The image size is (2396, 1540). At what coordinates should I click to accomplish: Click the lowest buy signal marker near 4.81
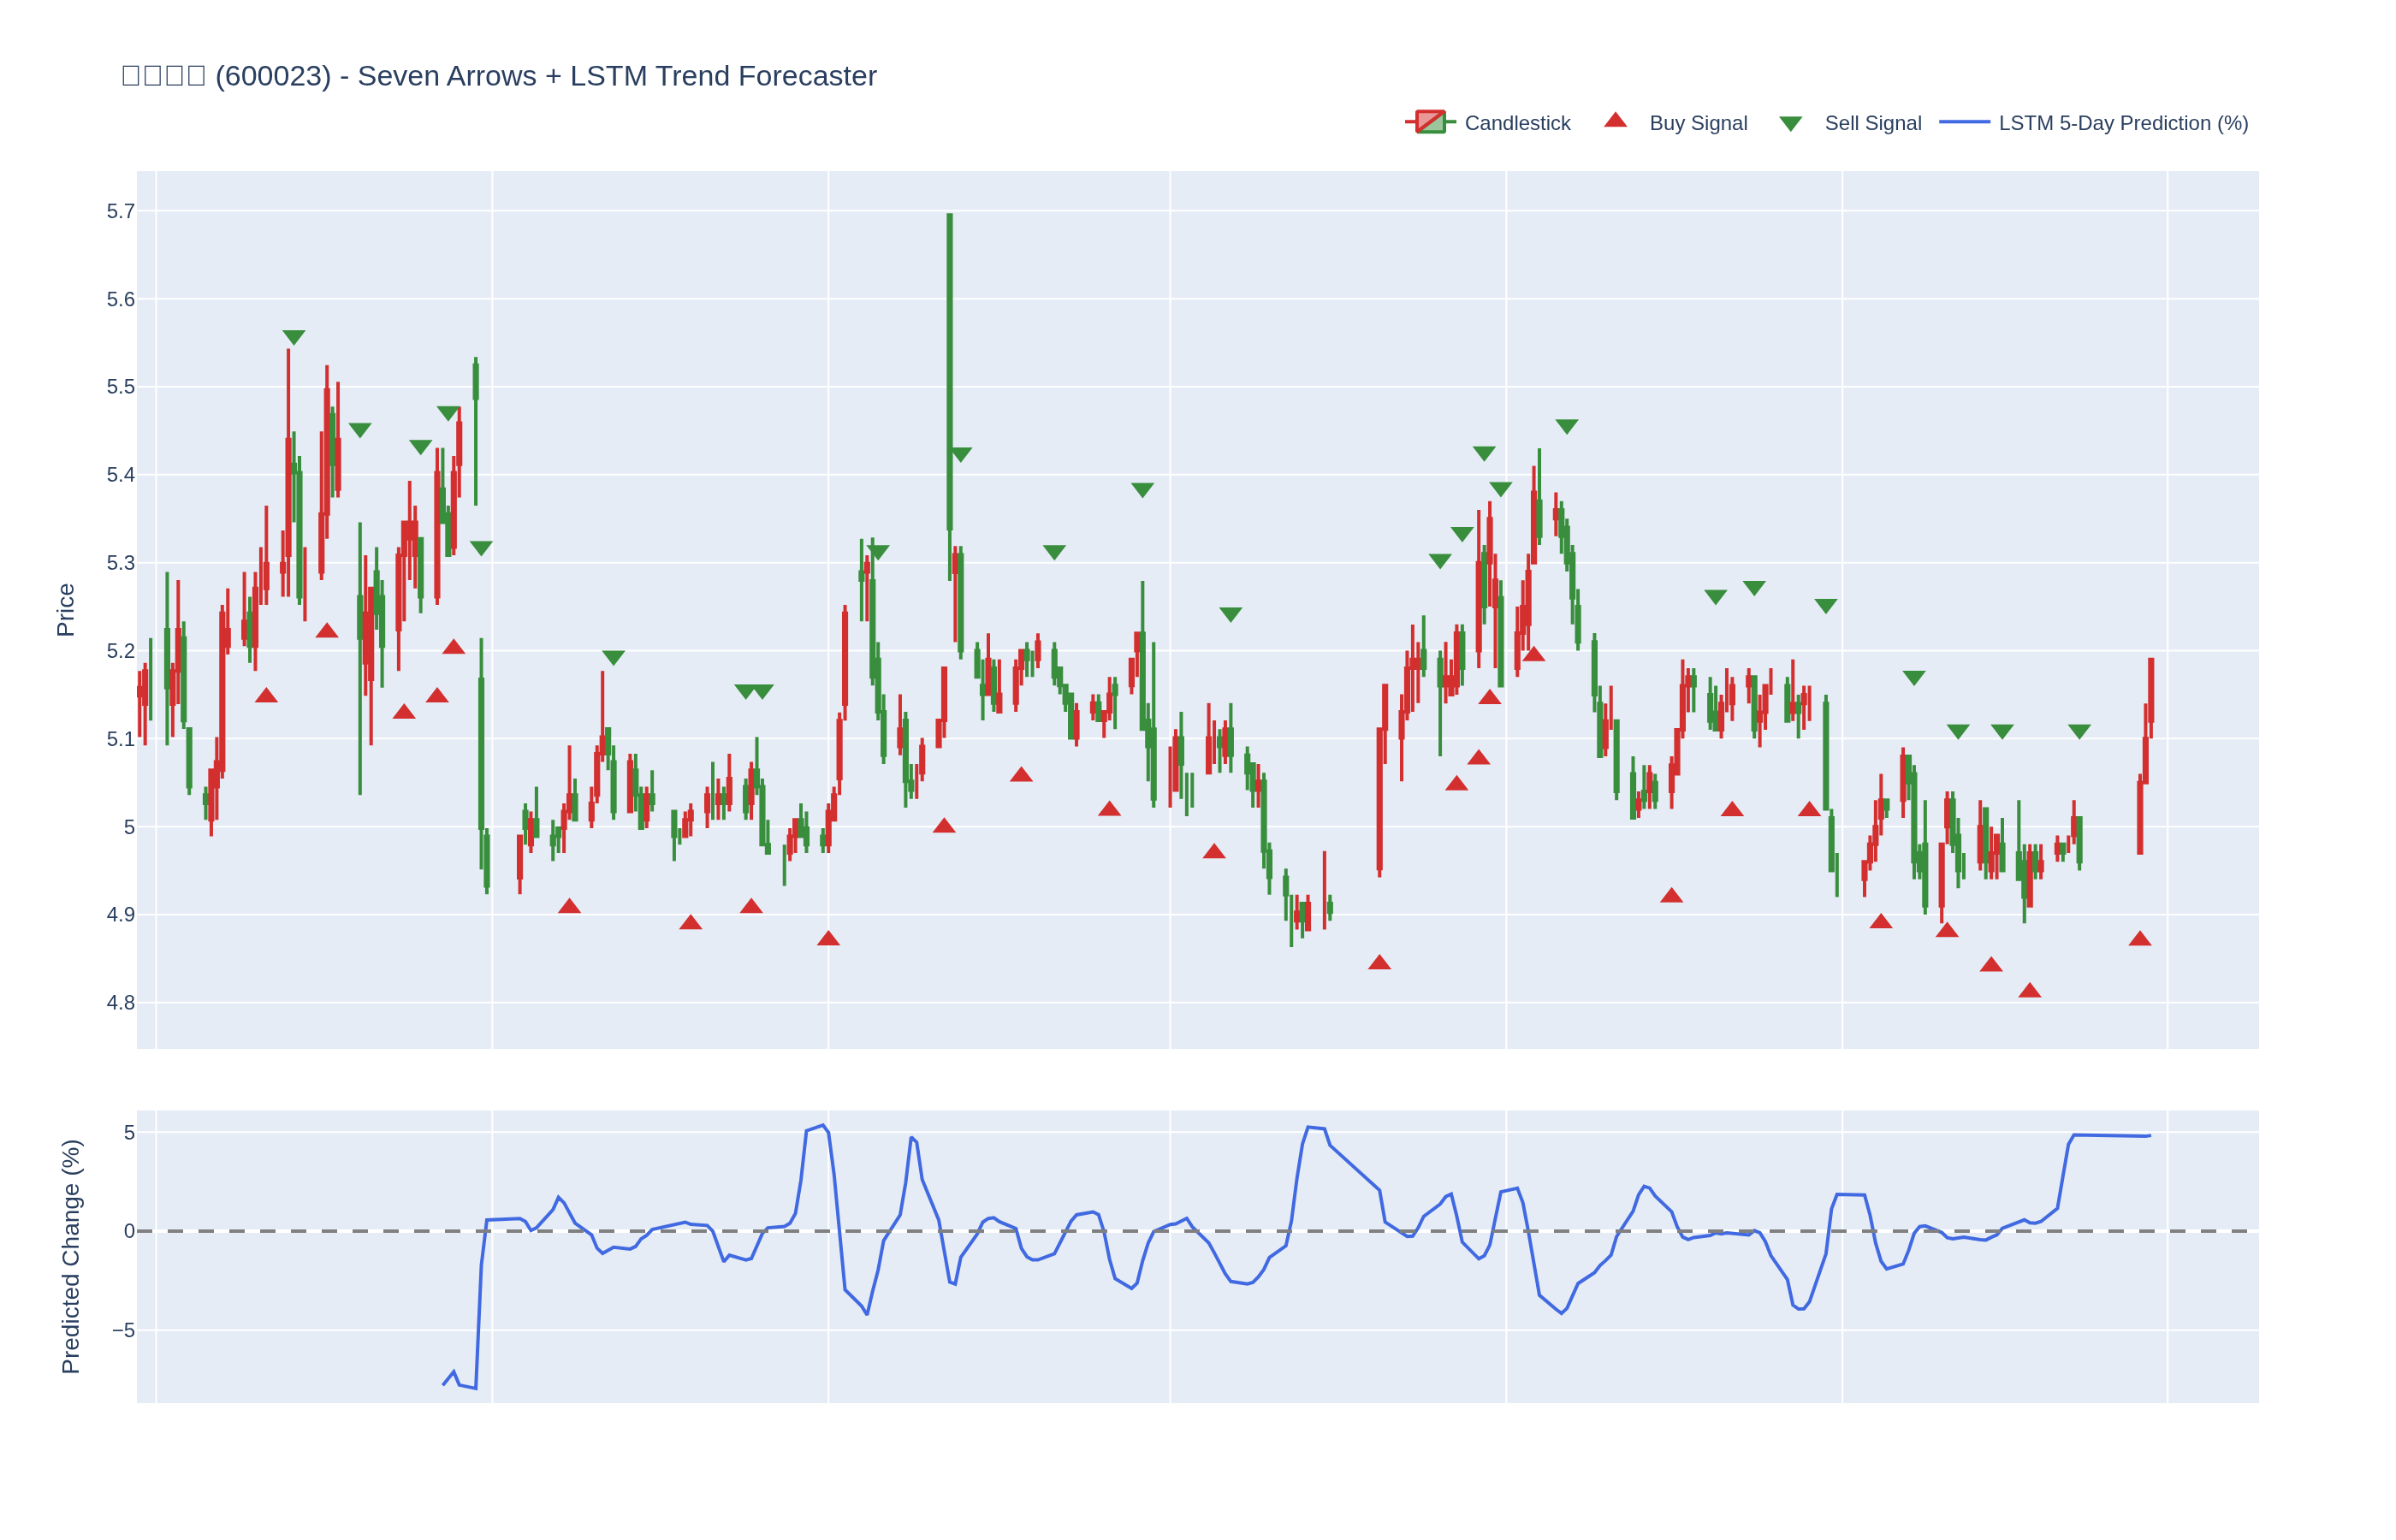click(2029, 991)
